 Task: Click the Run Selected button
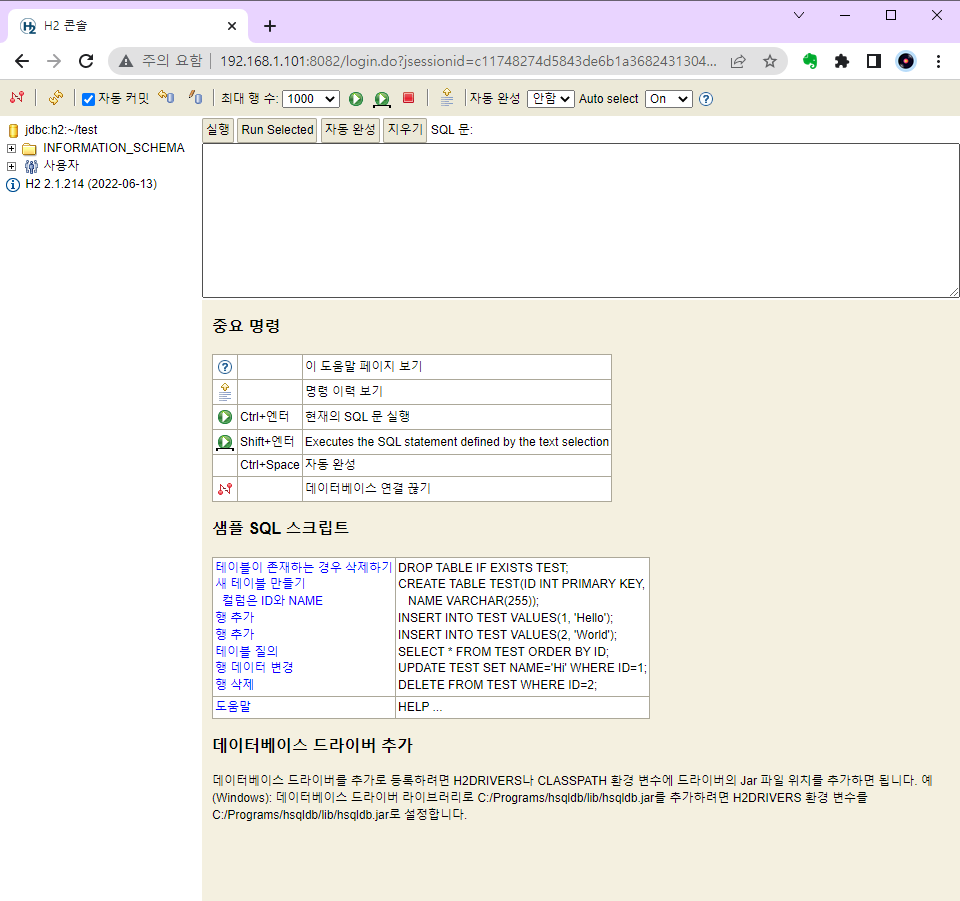pyautogui.click(x=277, y=130)
